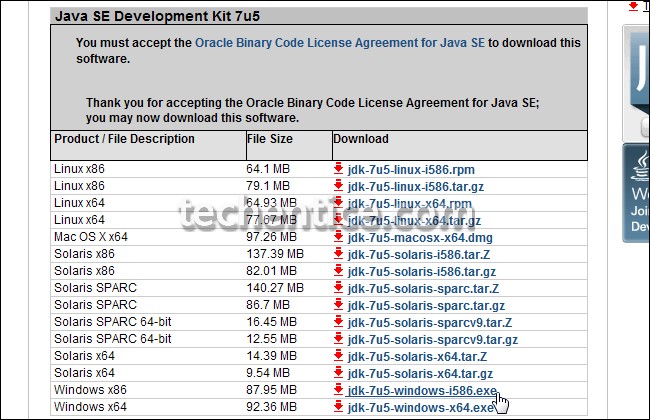Click red download arrow beside jdk-7u5-solaris-i586.tar.Z
Image resolution: width=650 pixels, height=420 pixels.
point(338,253)
